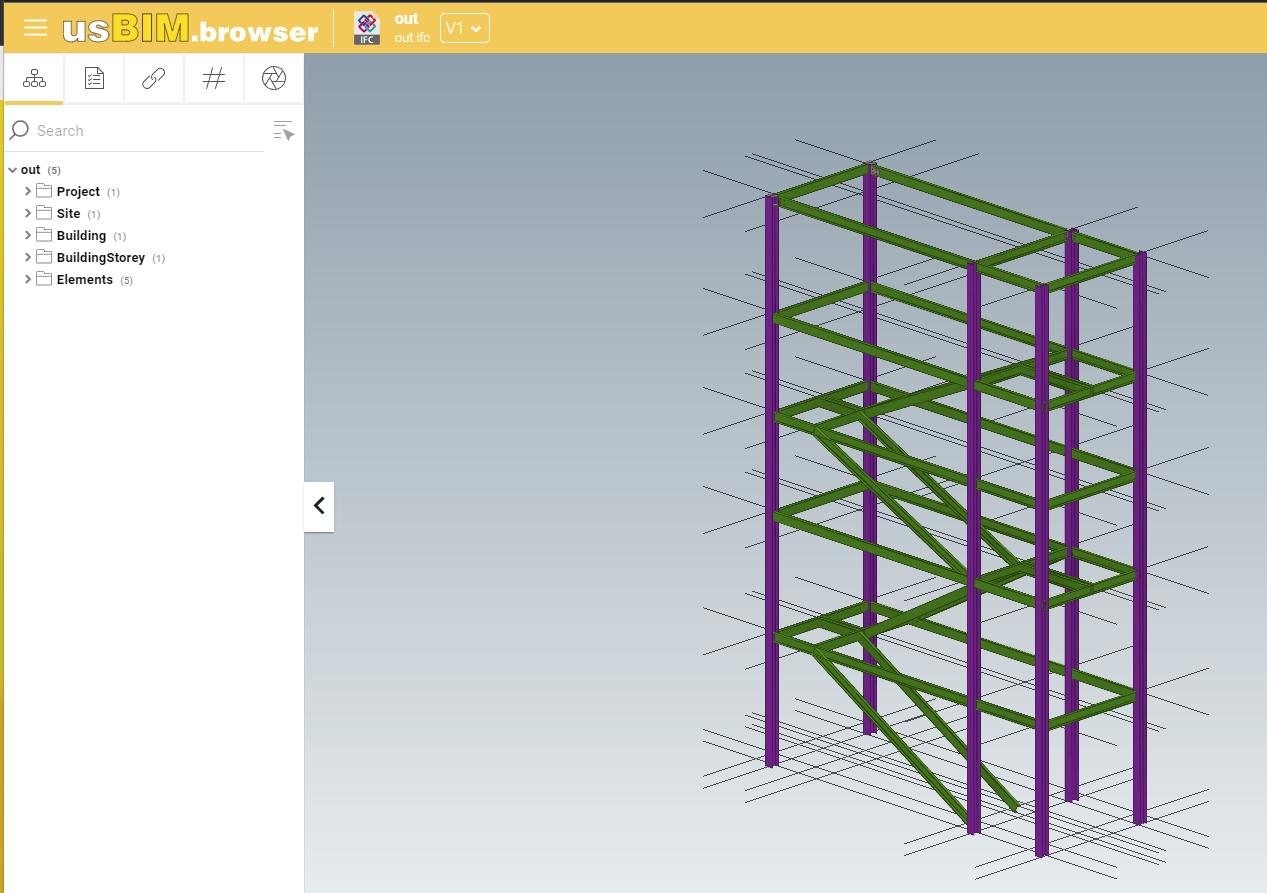The width and height of the screenshot is (1267, 893).
Task: Open the V1 version dropdown
Action: coord(464,29)
